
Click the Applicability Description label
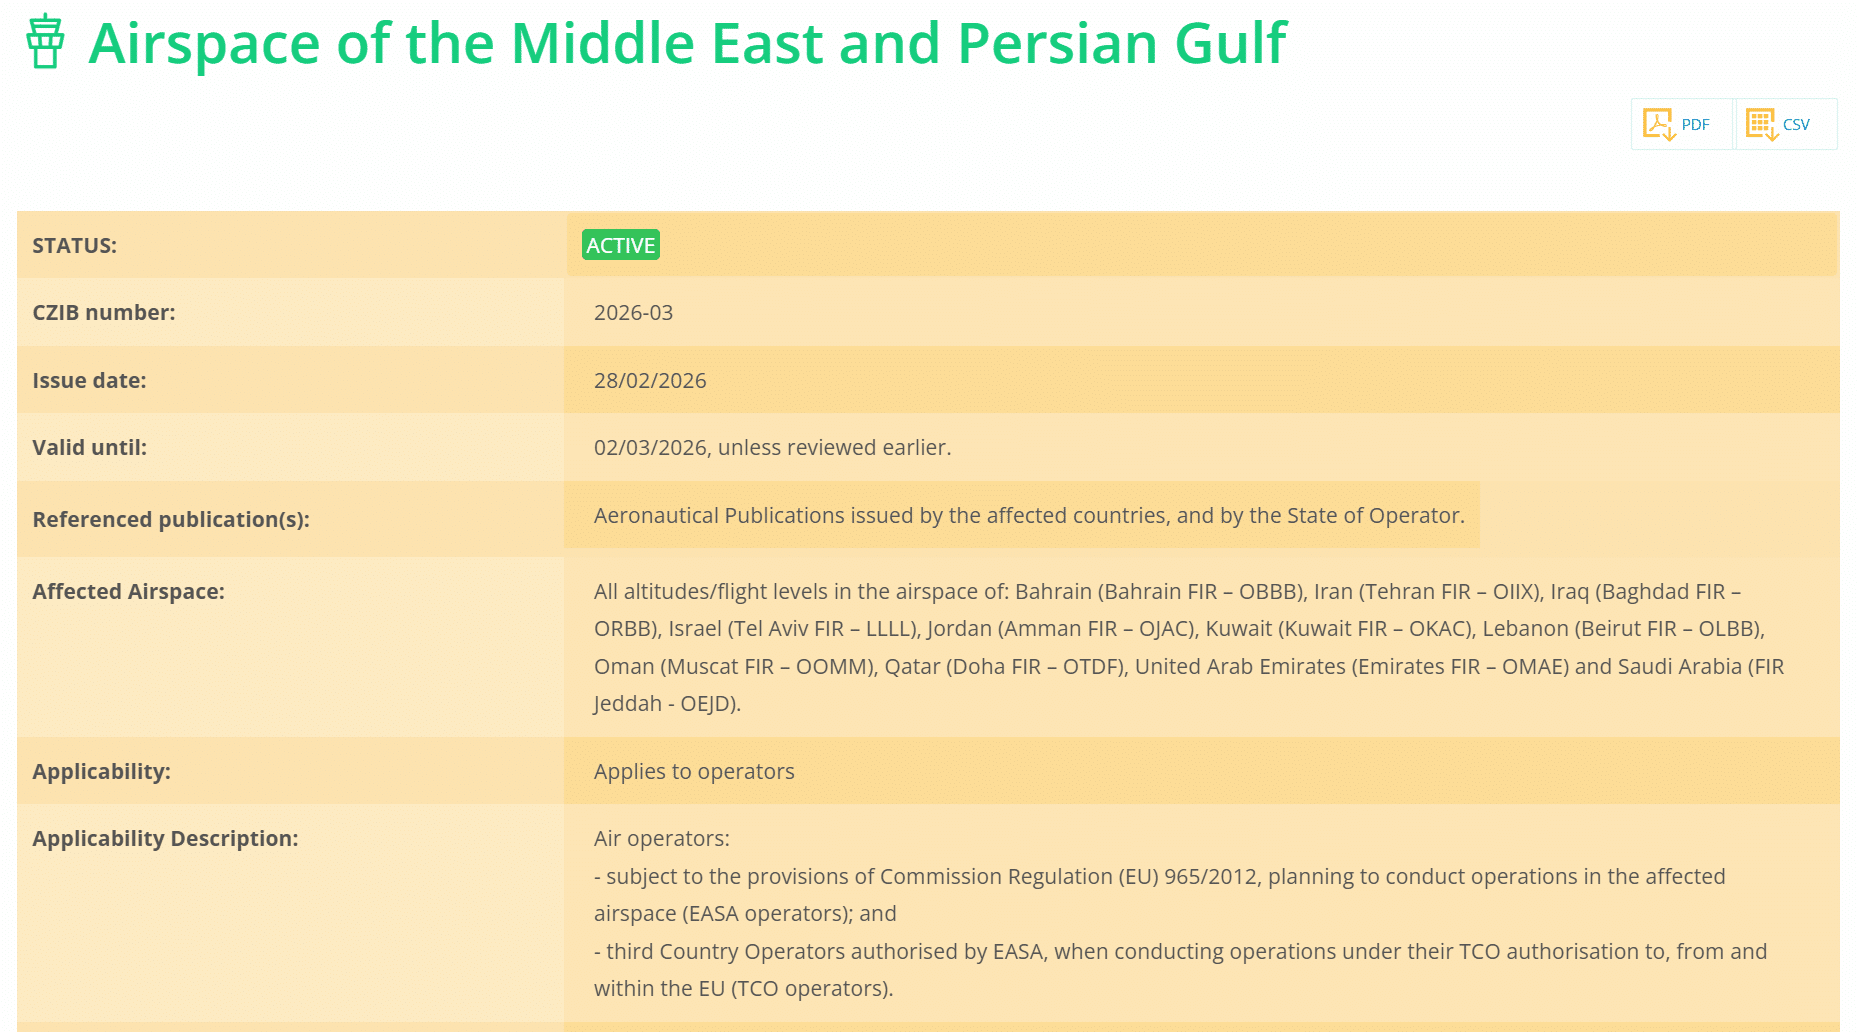pos(166,839)
